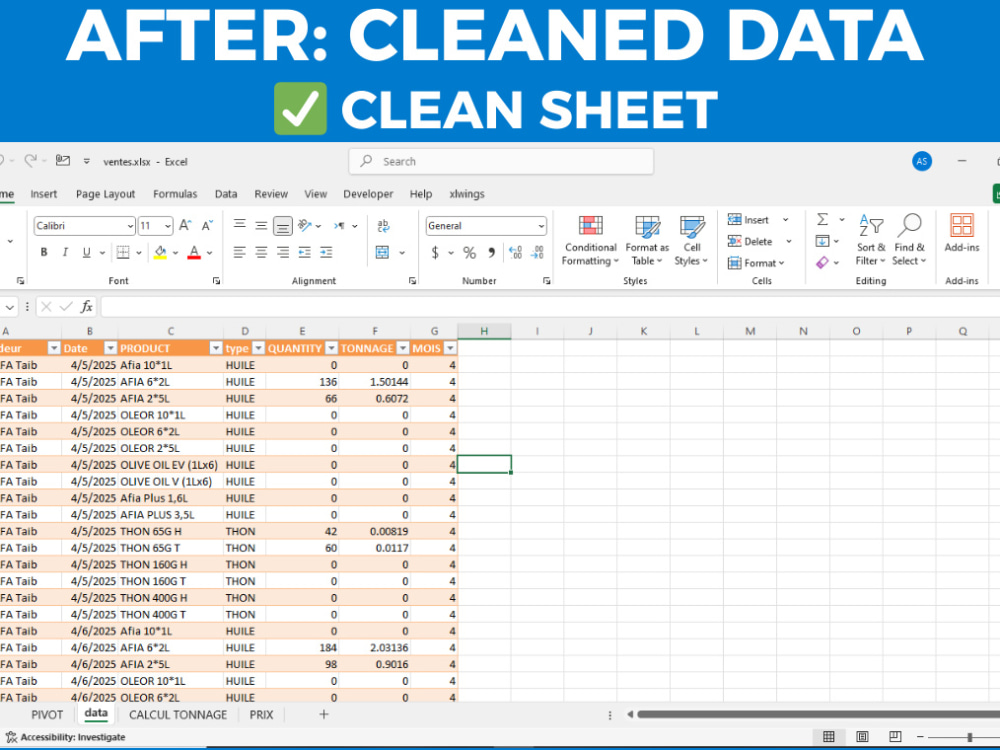
Task: Toggle Underline formatting
Action: pyautogui.click(x=86, y=253)
